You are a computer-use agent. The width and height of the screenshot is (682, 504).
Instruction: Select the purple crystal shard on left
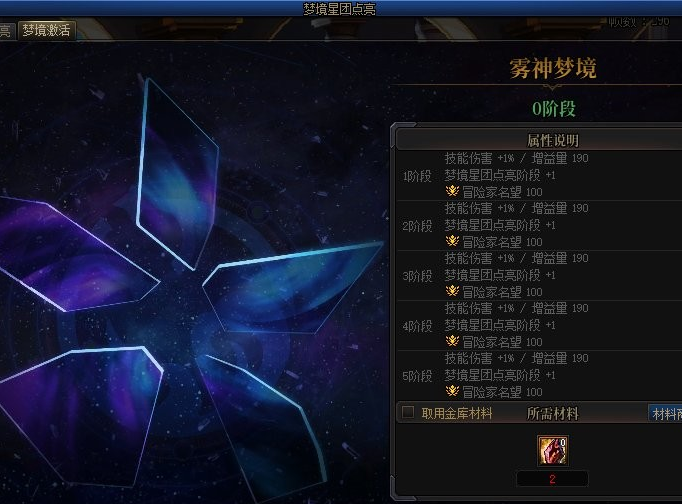(x=76, y=254)
